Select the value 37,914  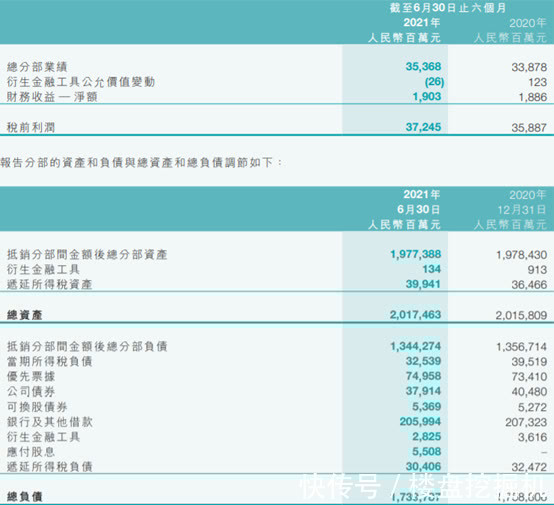point(423,391)
